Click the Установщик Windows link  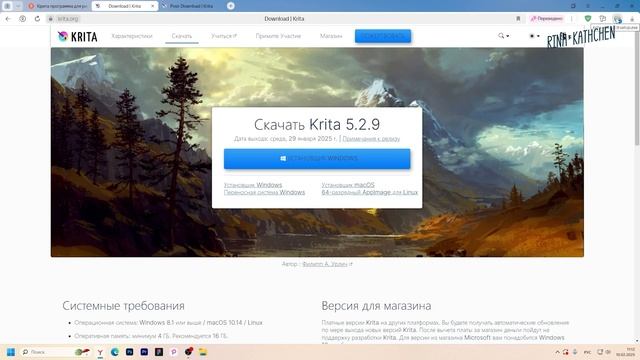click(x=253, y=185)
